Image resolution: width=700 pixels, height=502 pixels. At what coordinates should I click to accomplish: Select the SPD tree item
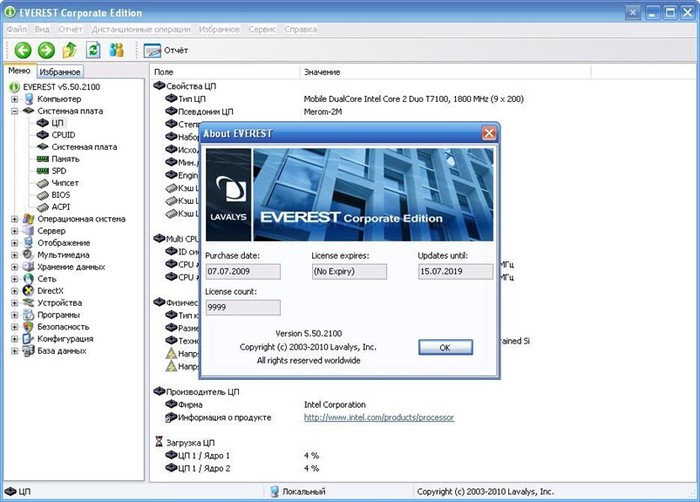(x=58, y=171)
